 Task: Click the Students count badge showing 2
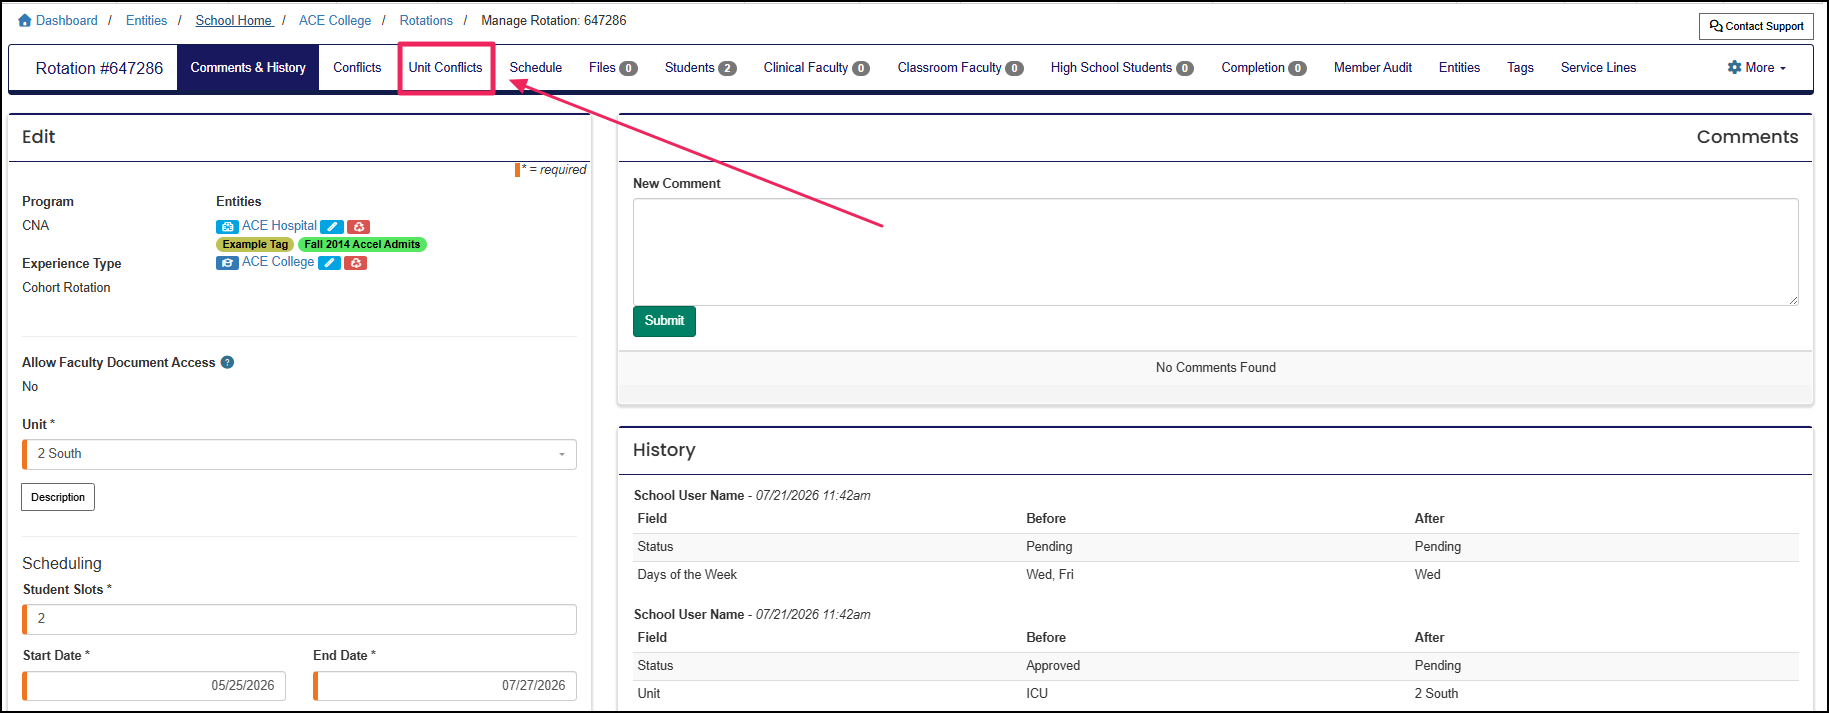727,68
